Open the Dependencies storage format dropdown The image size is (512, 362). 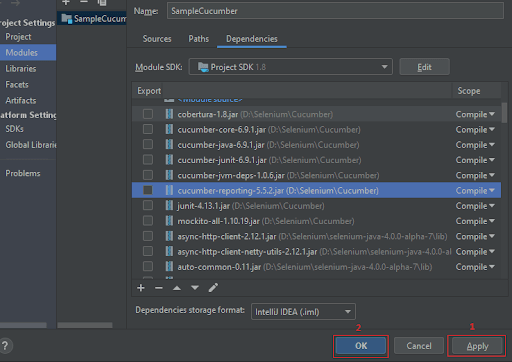[x=303, y=312]
